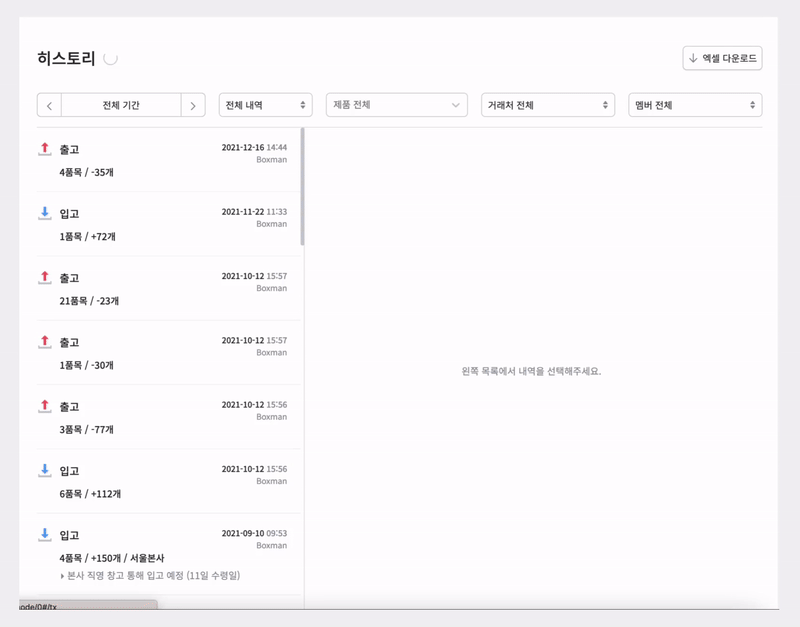
Task: Expand the 제품 전체 product selector
Action: tap(396, 105)
